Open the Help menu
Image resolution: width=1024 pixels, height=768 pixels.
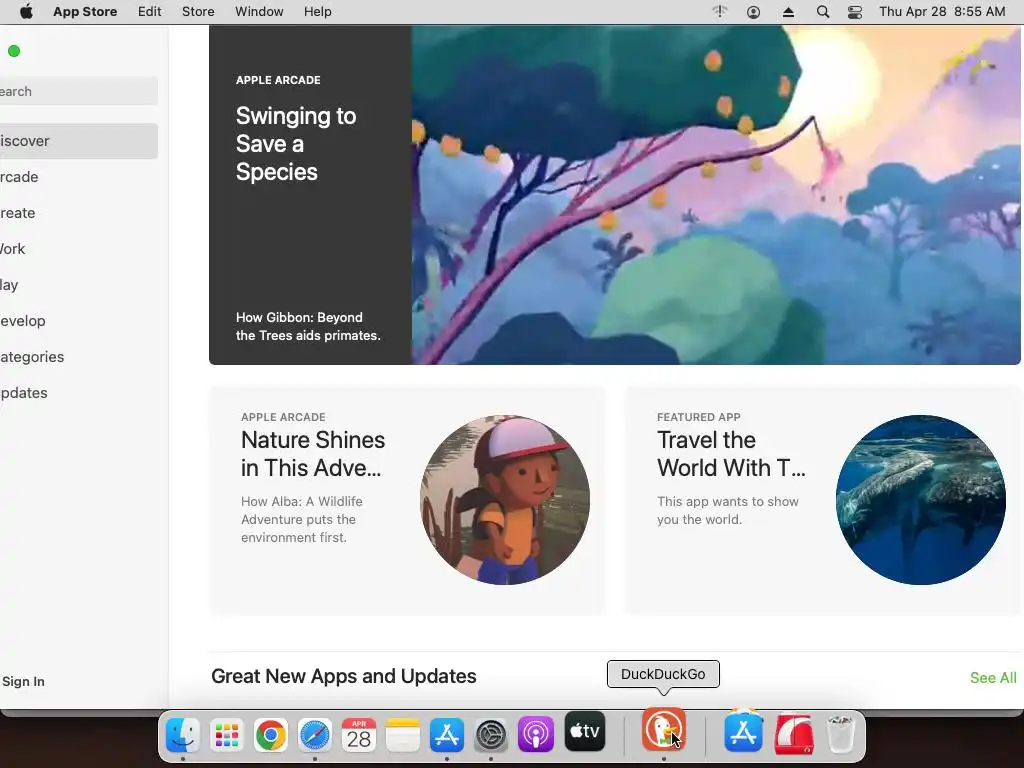(317, 12)
